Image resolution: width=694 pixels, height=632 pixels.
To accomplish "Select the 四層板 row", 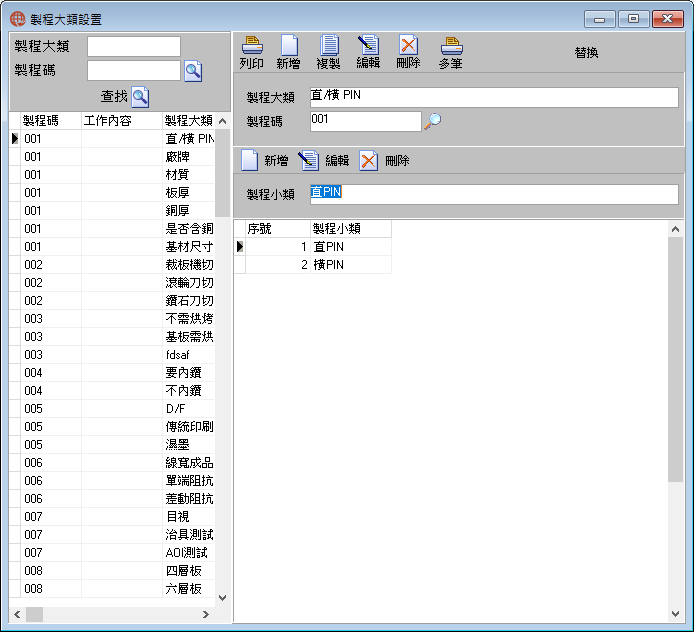I will pyautogui.click(x=112, y=570).
